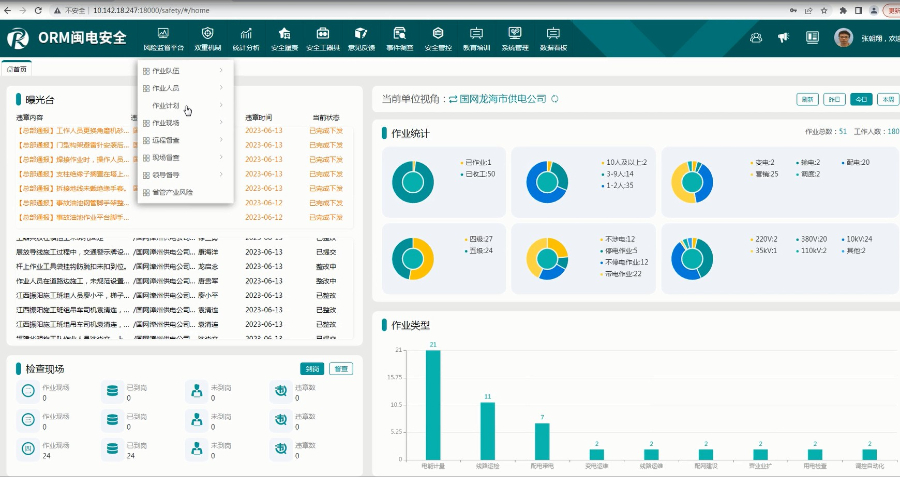Screen dimensions: 900x477
Task: Open the users group icon in header
Action: [x=755, y=38]
